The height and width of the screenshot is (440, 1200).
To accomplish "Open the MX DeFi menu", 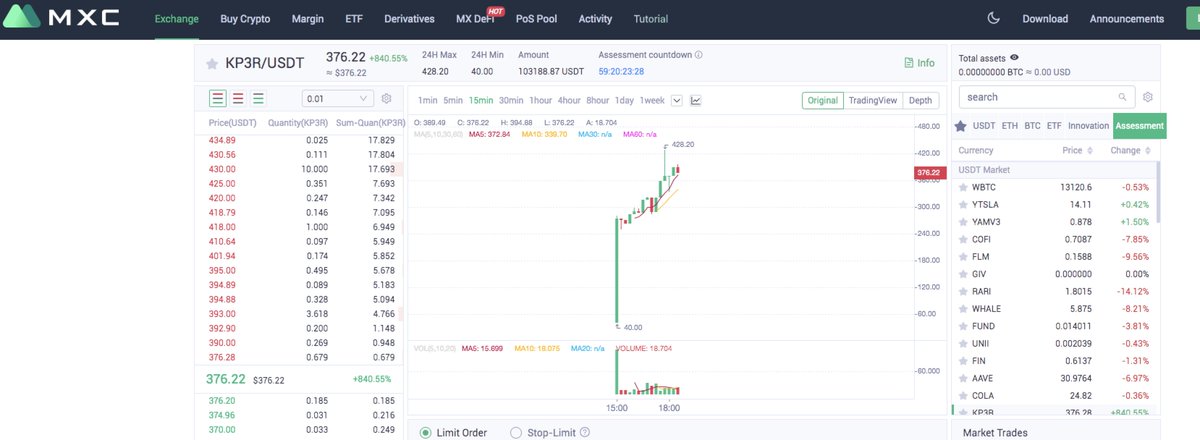I will 475,19.
